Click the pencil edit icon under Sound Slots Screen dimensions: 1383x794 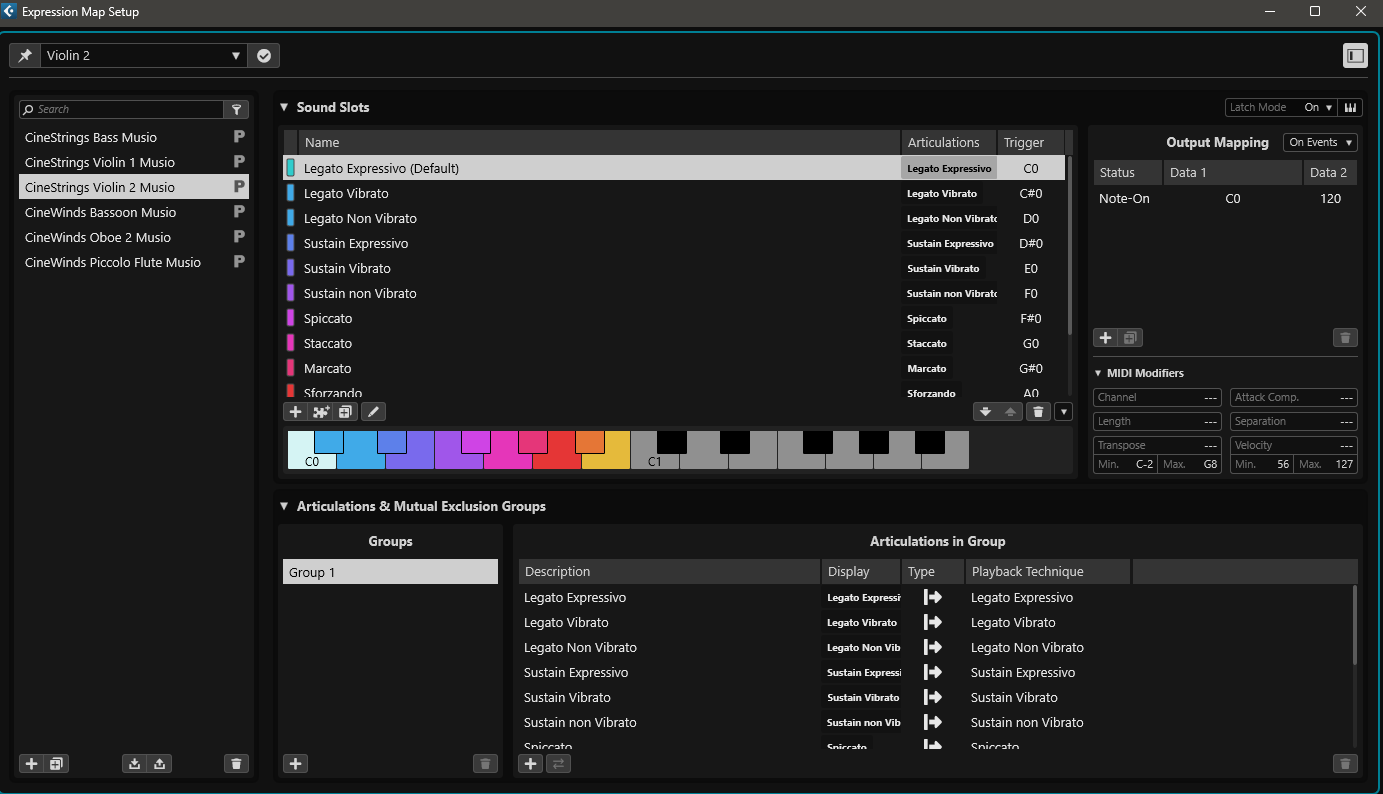[373, 412]
